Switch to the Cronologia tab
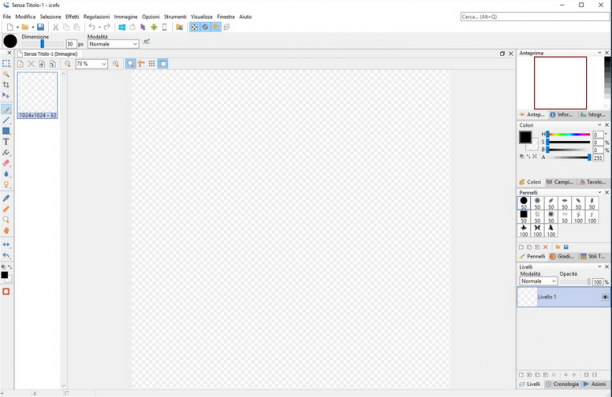The width and height of the screenshot is (612, 397). tap(562, 384)
